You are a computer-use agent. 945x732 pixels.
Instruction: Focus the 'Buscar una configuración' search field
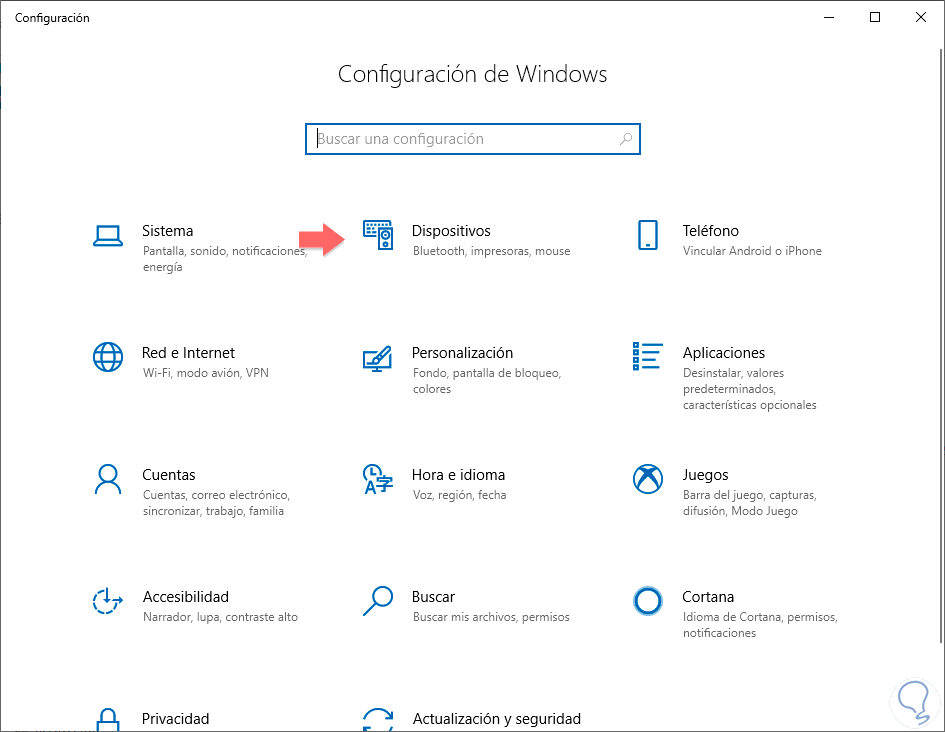pyautogui.click(x=472, y=139)
